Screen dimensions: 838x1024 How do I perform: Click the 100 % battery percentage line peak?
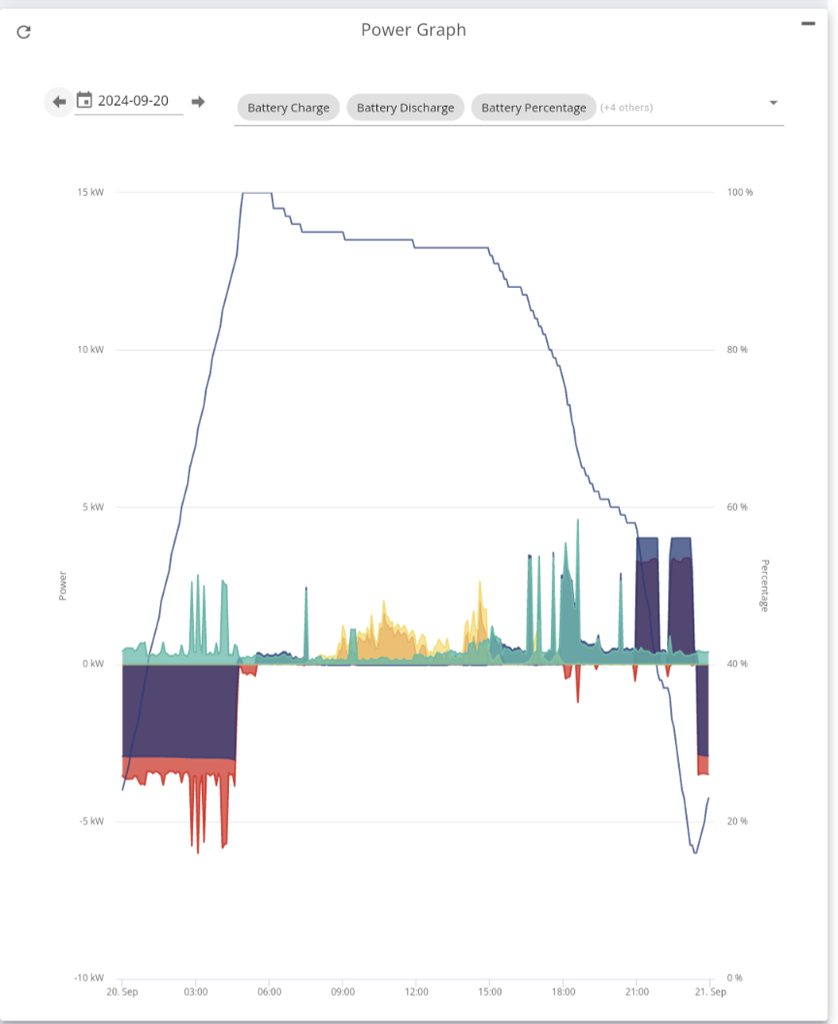point(256,193)
